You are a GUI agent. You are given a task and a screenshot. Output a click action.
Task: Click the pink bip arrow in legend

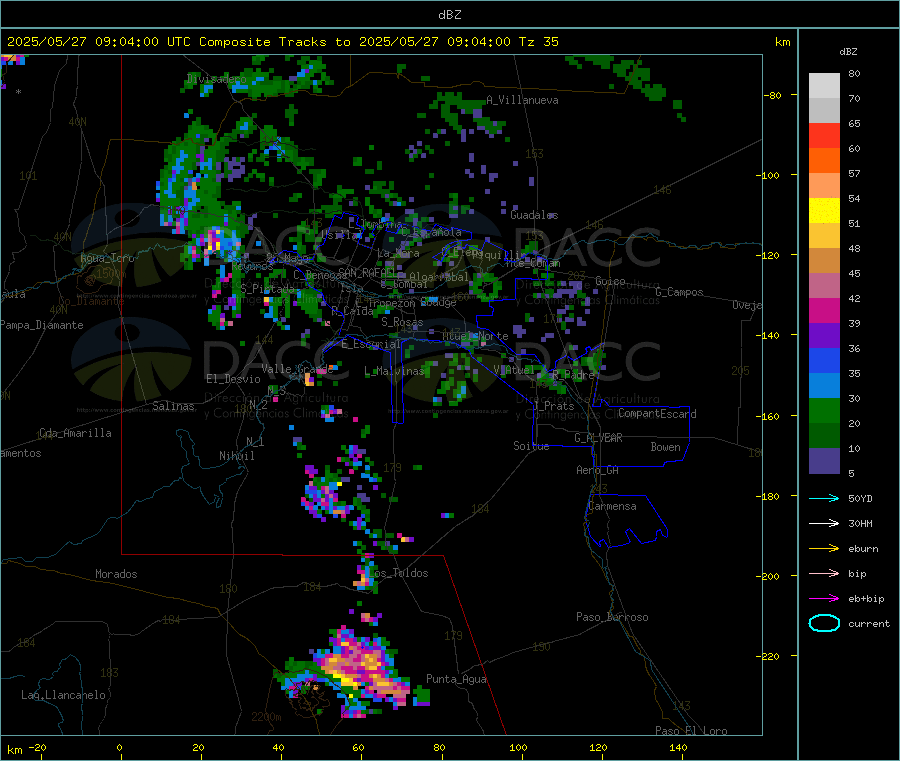point(824,573)
